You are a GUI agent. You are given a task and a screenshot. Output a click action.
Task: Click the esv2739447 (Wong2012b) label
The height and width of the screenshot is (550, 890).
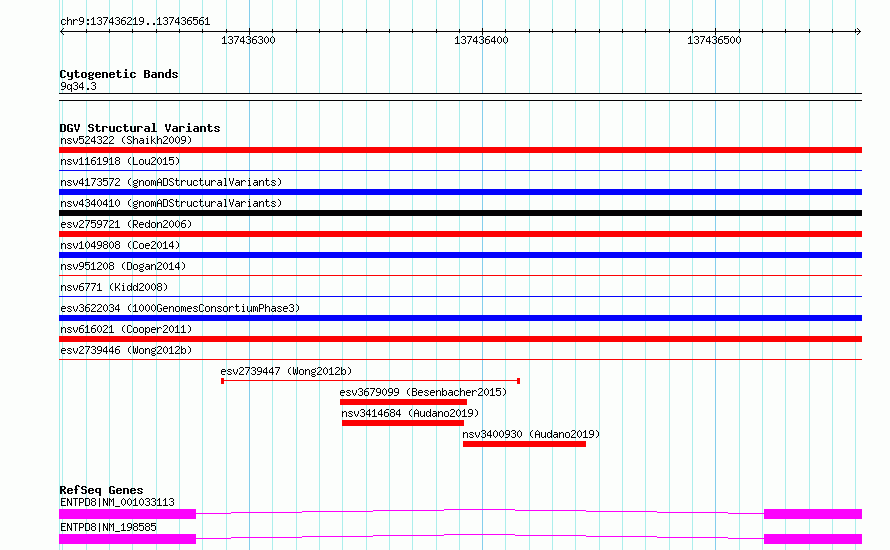coord(286,371)
